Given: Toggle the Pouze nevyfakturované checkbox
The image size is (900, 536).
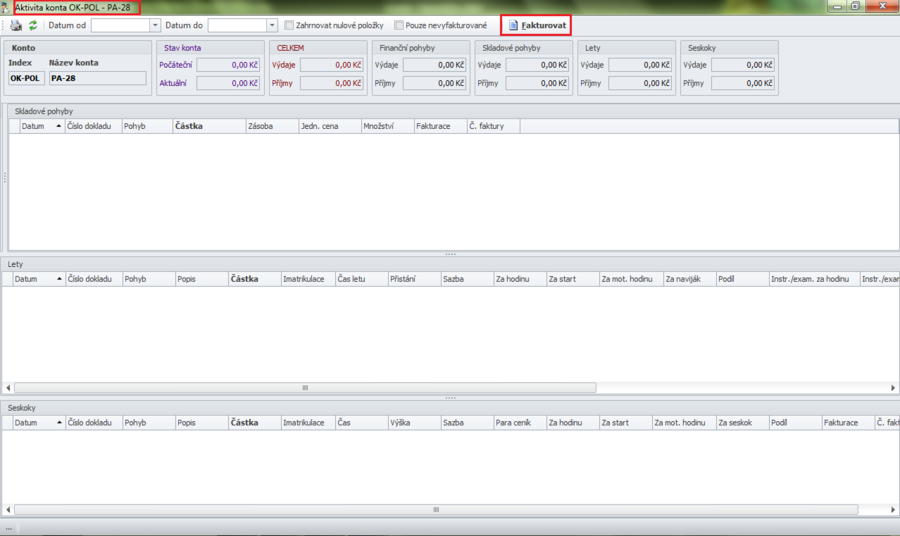Looking at the screenshot, I should 399,25.
